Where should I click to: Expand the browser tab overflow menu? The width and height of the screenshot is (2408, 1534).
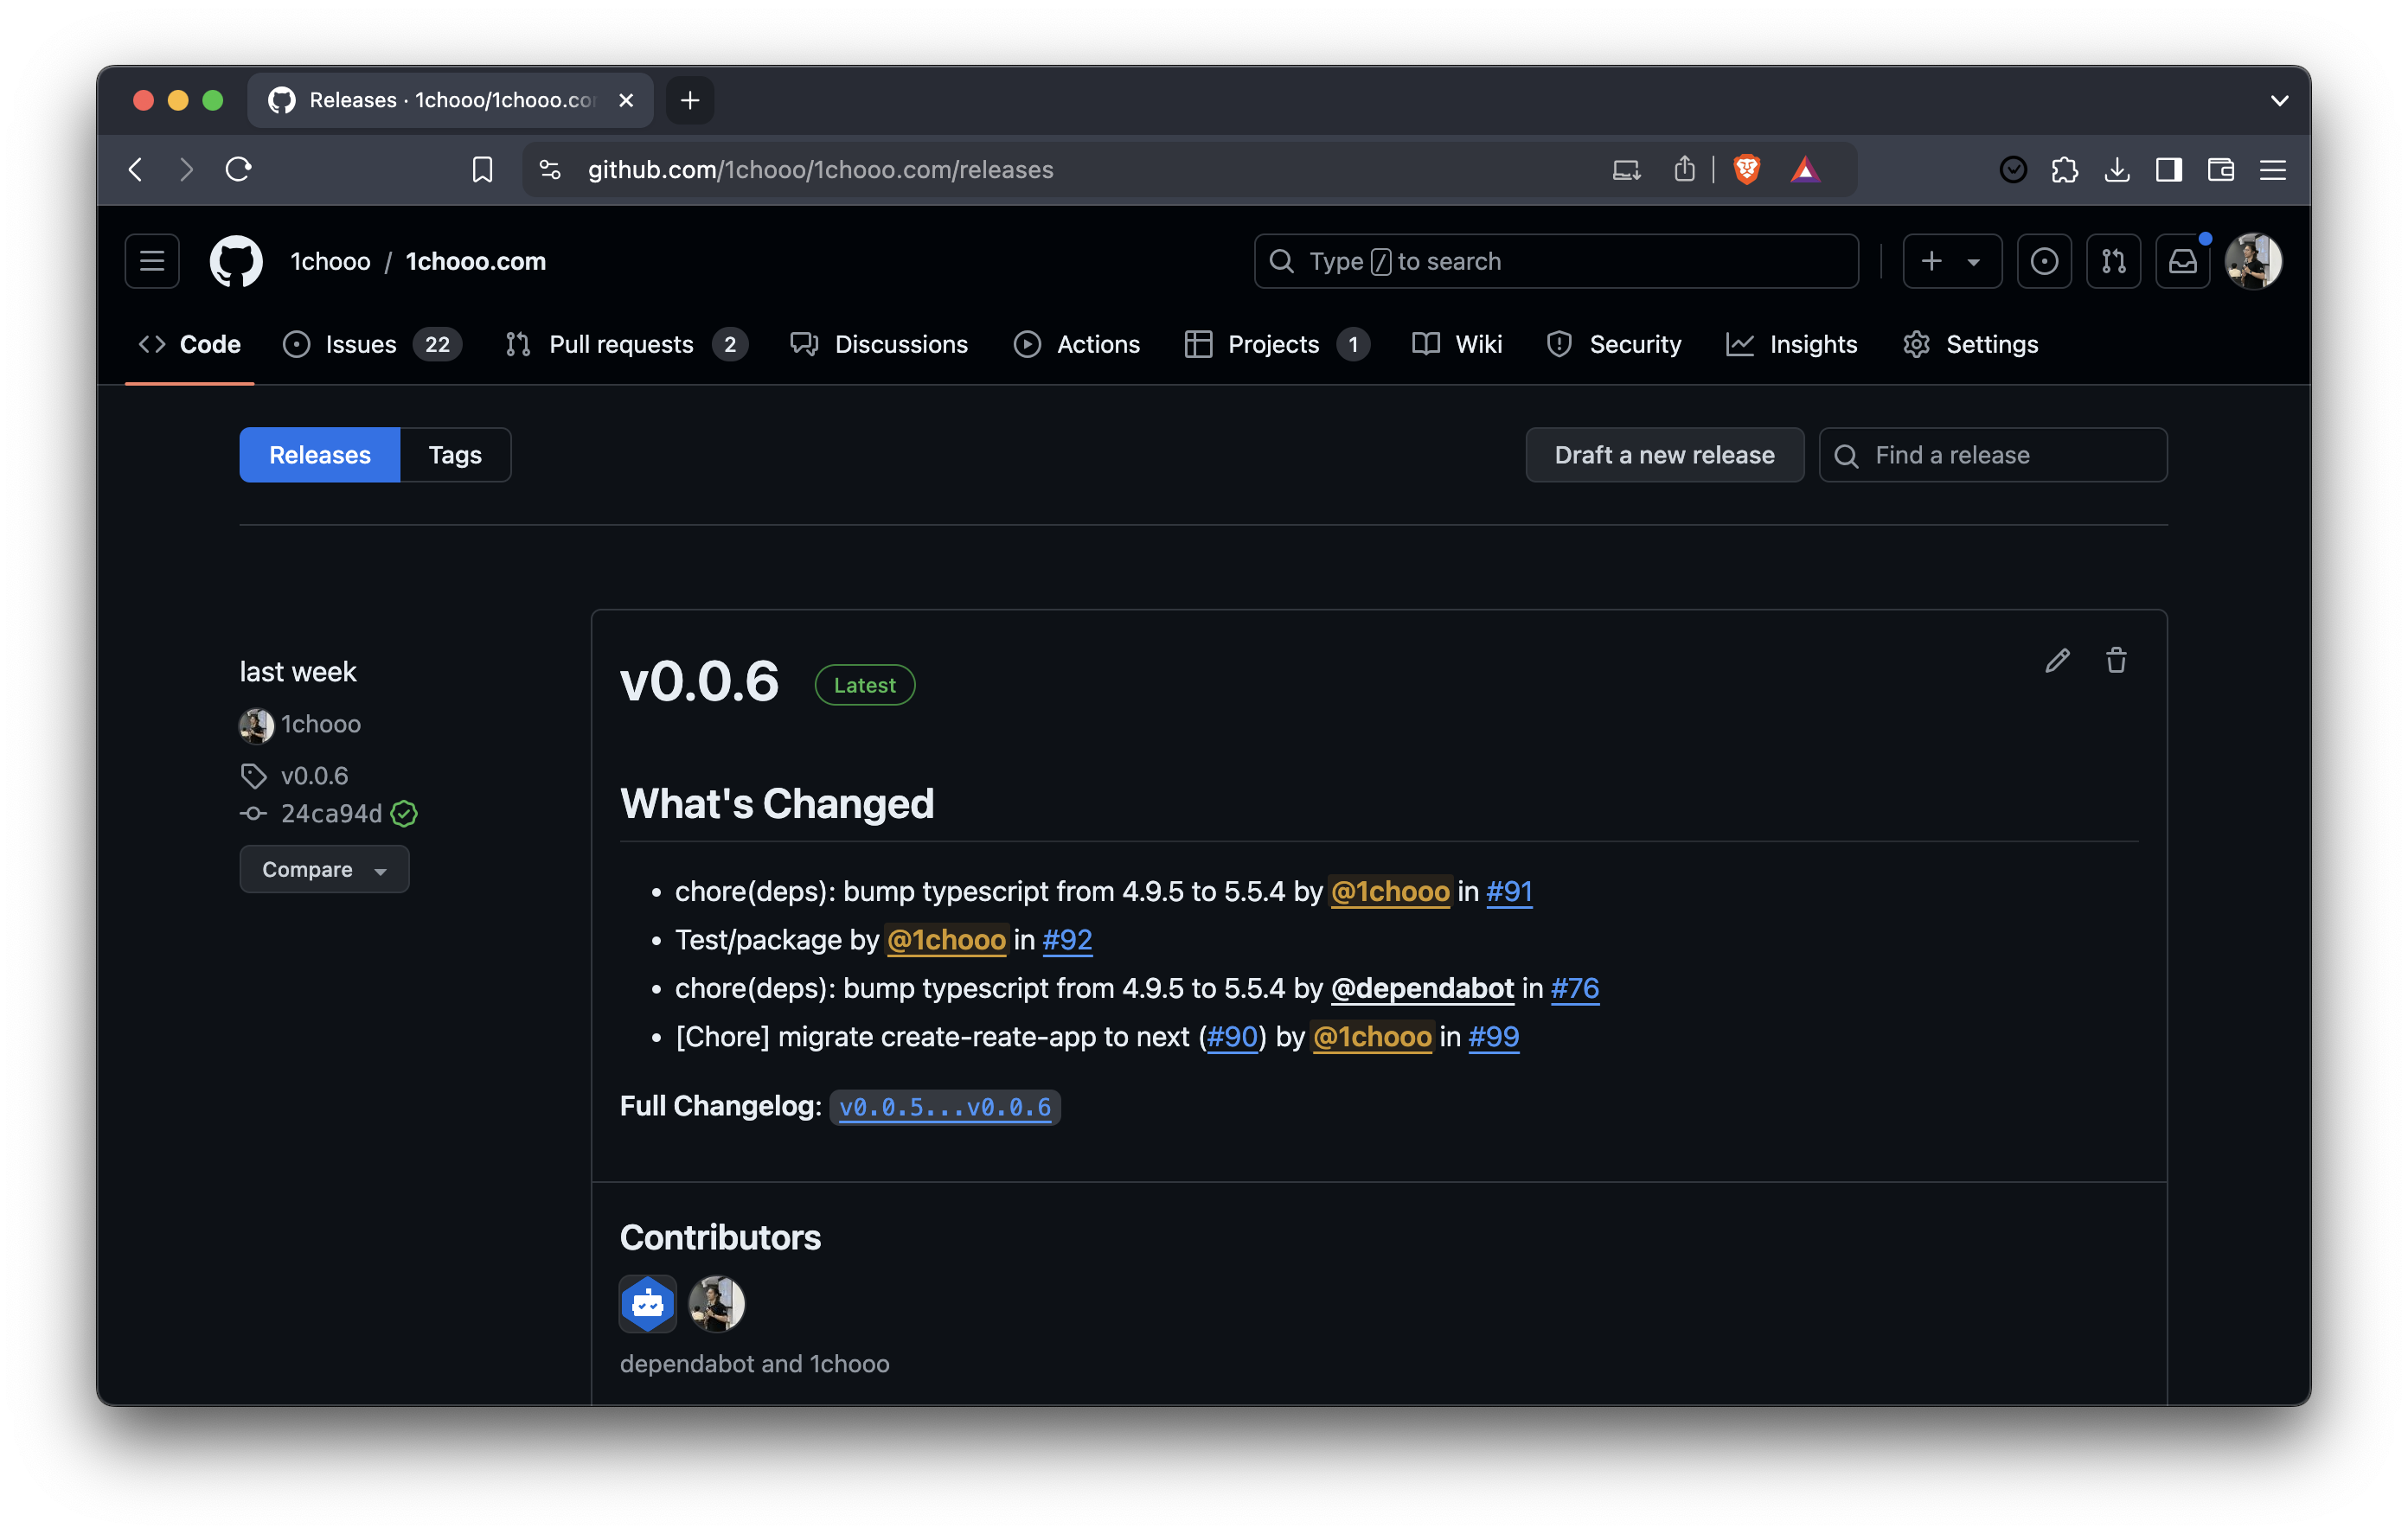(x=2280, y=99)
